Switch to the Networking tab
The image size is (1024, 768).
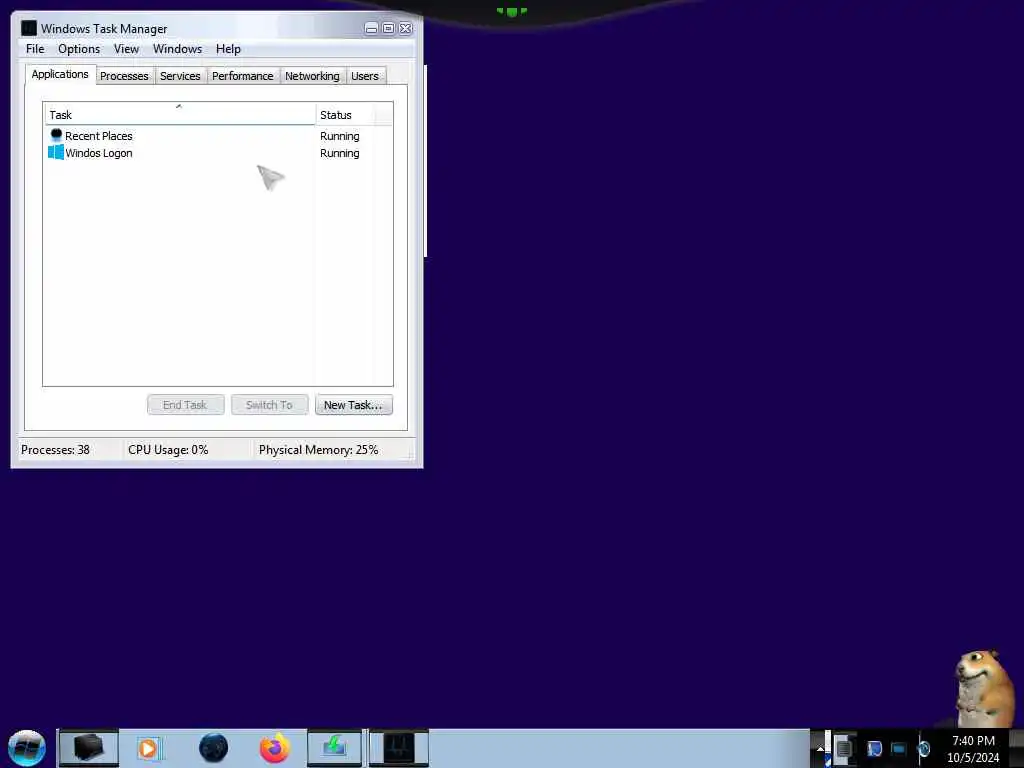312,76
